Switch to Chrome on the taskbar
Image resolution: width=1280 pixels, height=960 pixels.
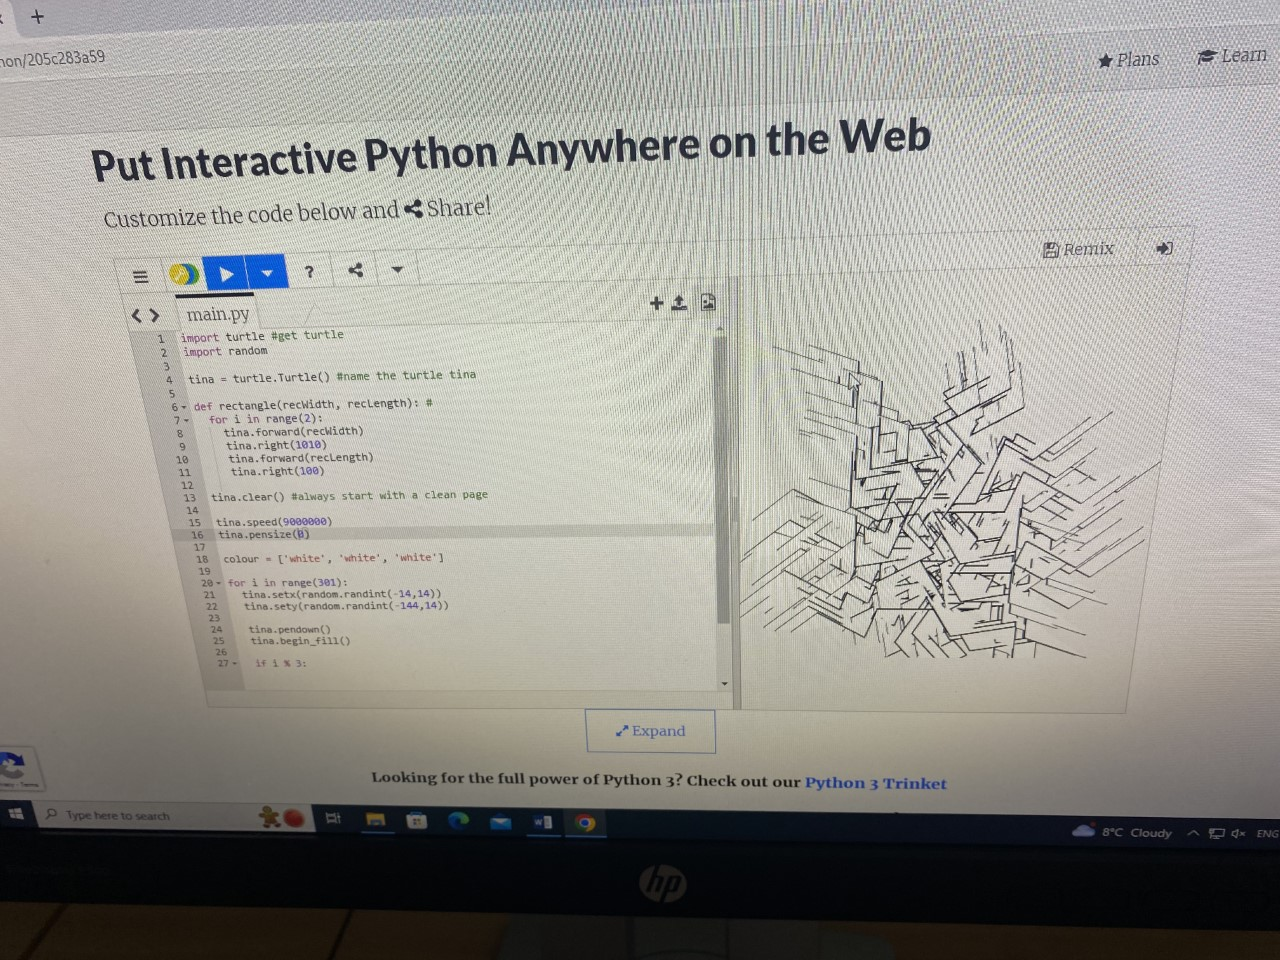[585, 823]
